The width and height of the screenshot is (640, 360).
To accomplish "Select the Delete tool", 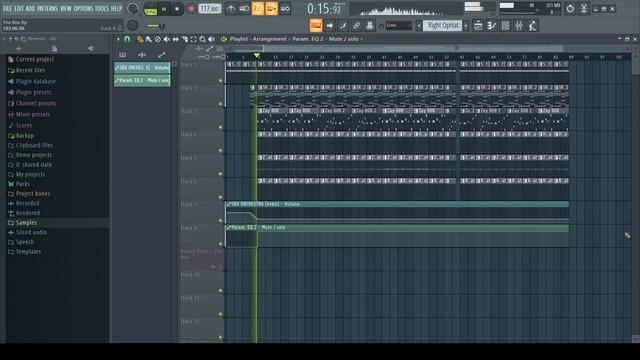I will click(158, 39).
